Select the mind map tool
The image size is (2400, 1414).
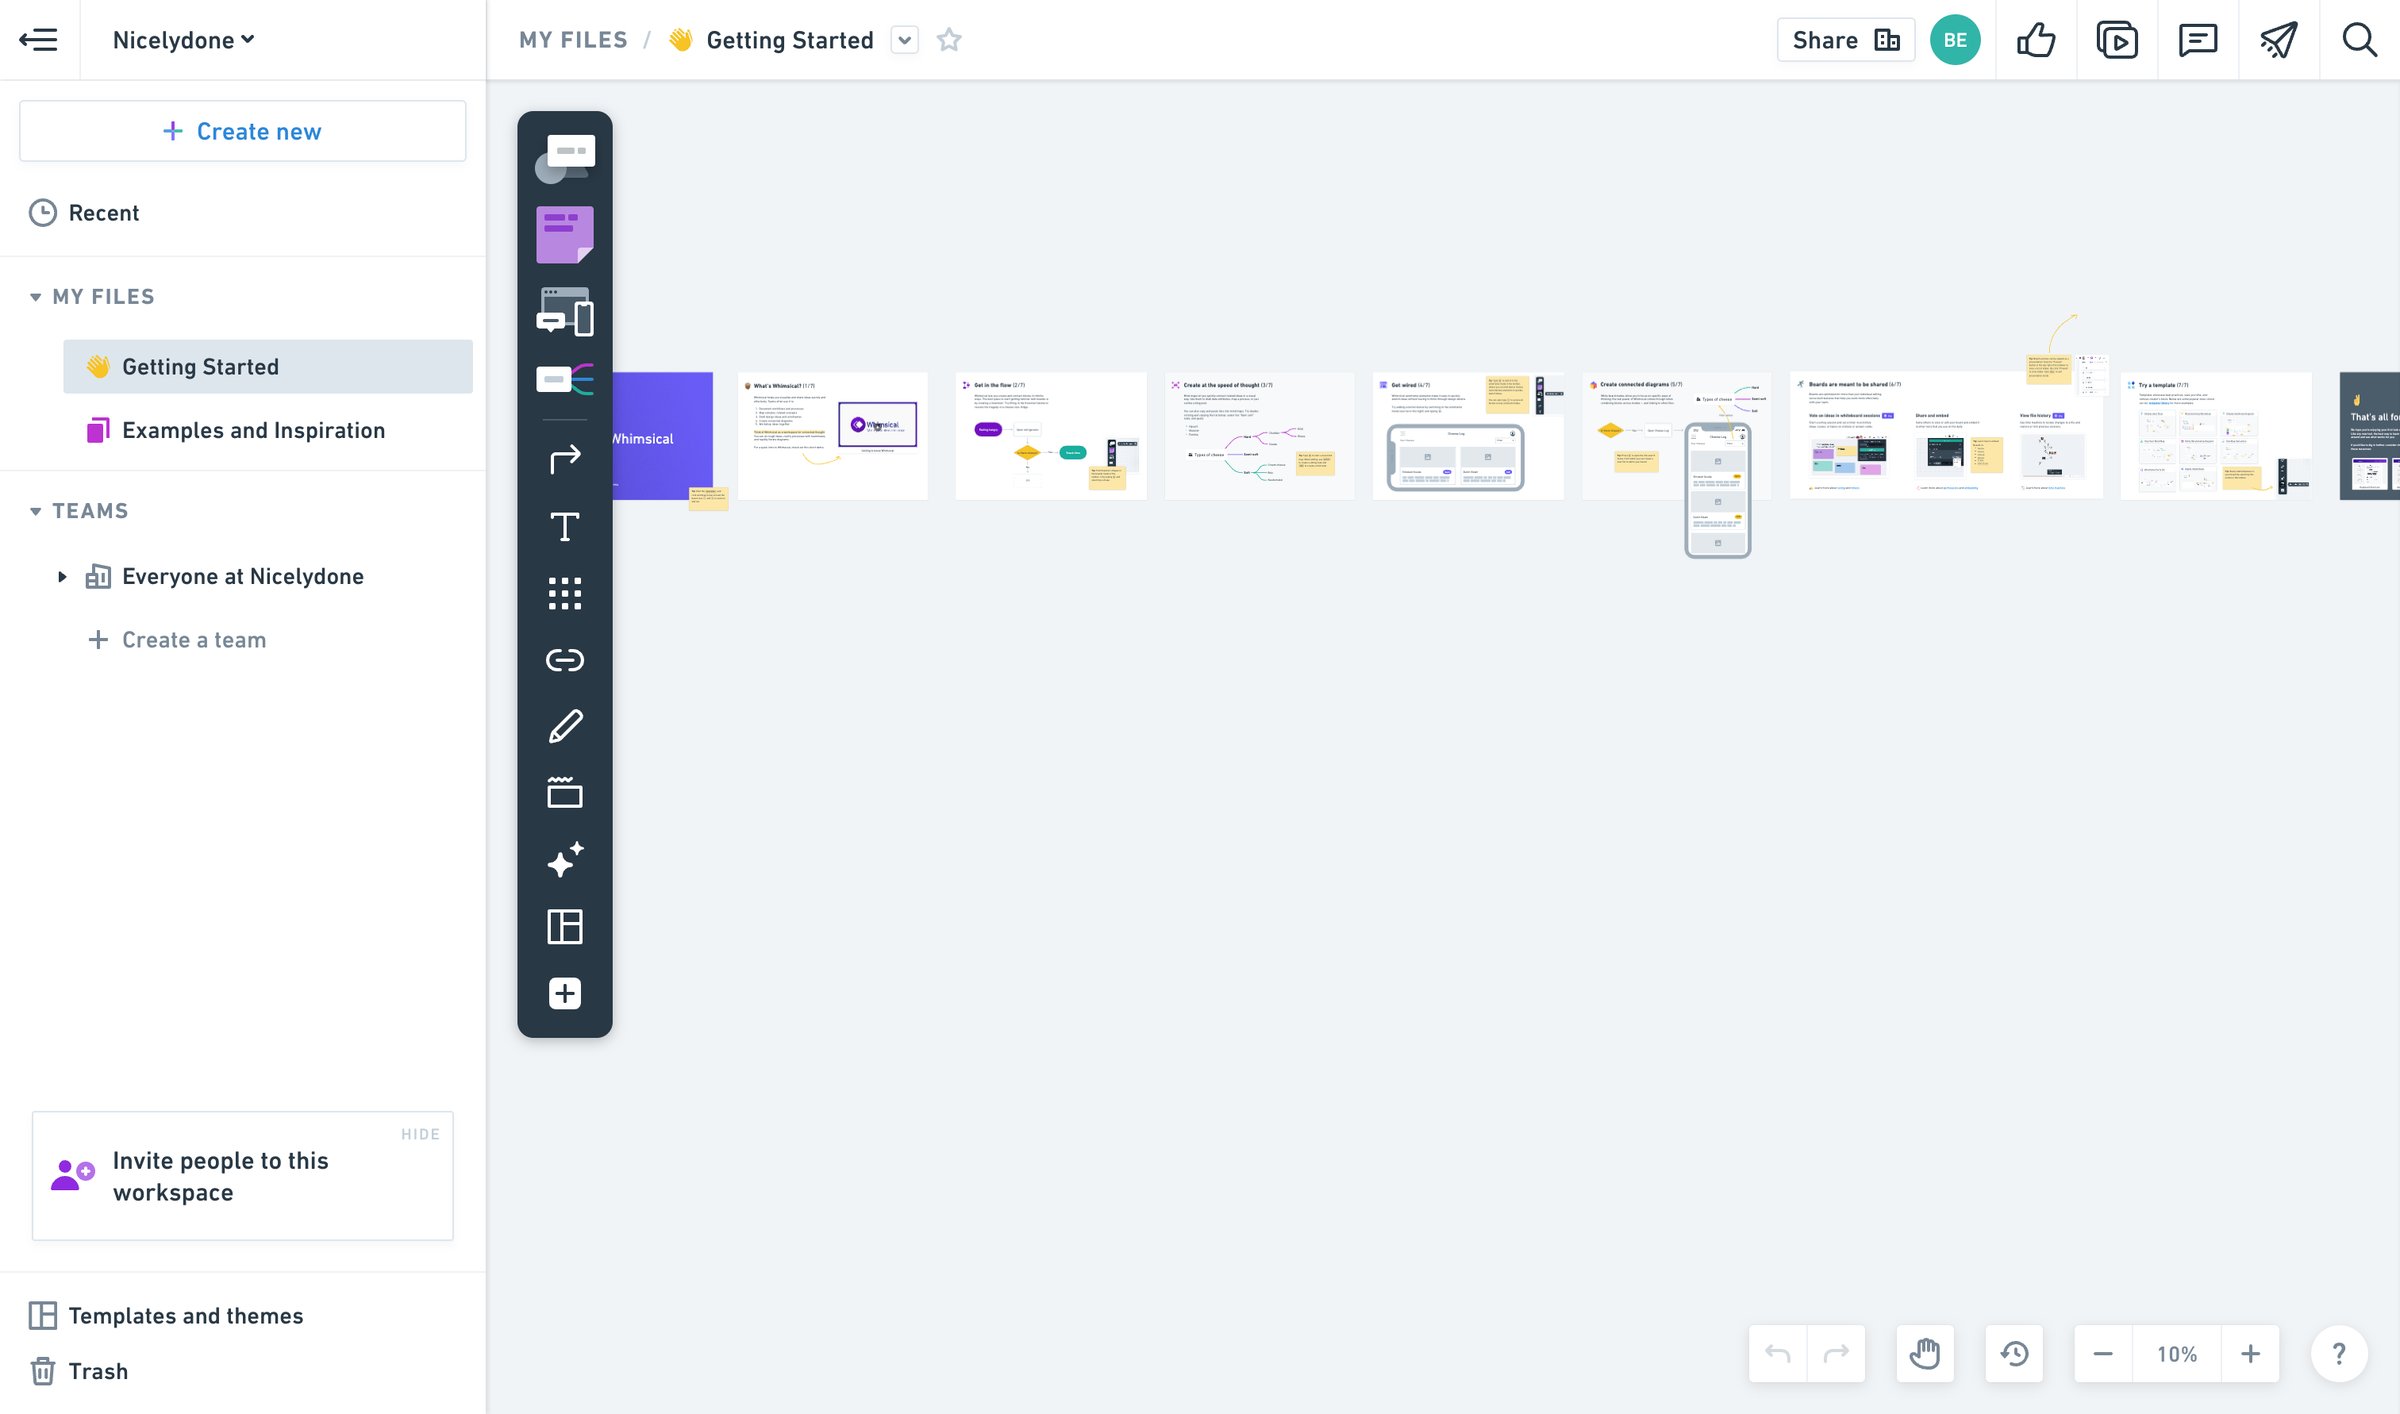[565, 379]
